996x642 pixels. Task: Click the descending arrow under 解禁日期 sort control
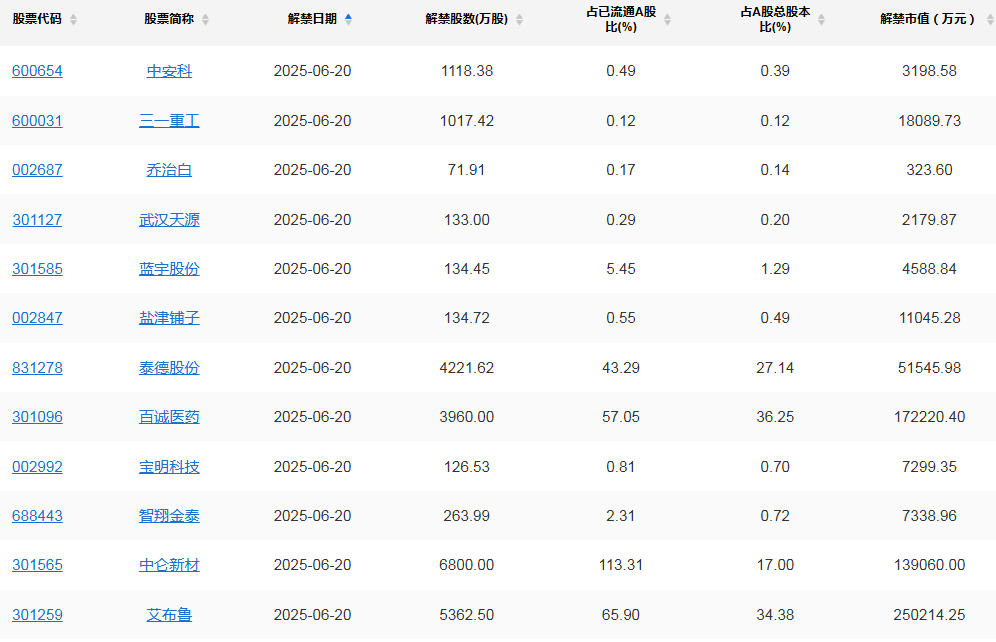tap(348, 24)
